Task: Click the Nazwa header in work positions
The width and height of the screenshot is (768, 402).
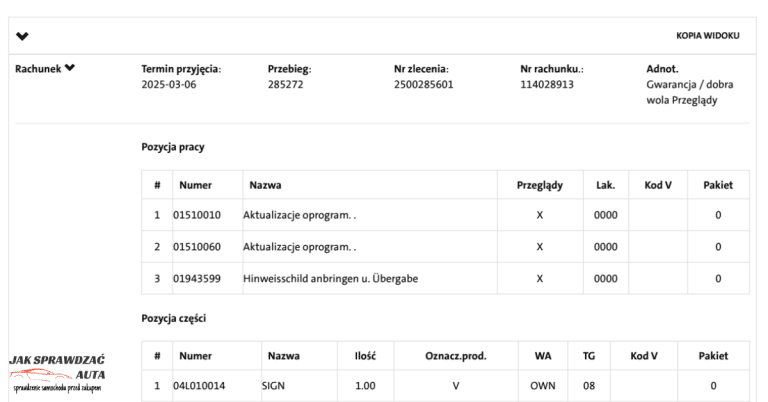Action: click(265, 185)
